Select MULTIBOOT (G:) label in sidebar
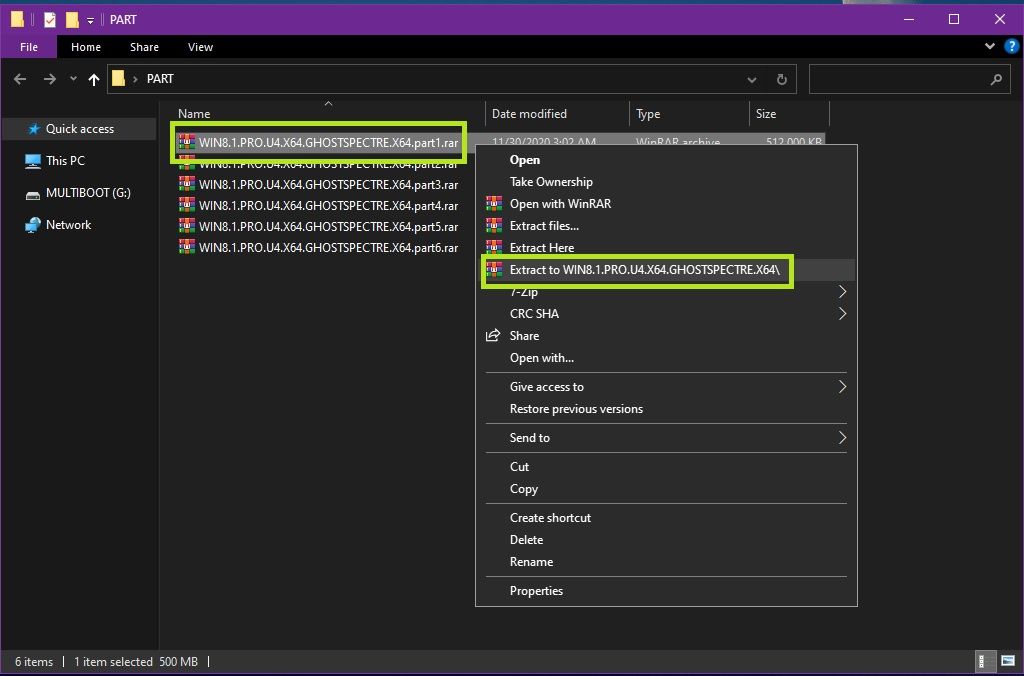 (x=88, y=193)
